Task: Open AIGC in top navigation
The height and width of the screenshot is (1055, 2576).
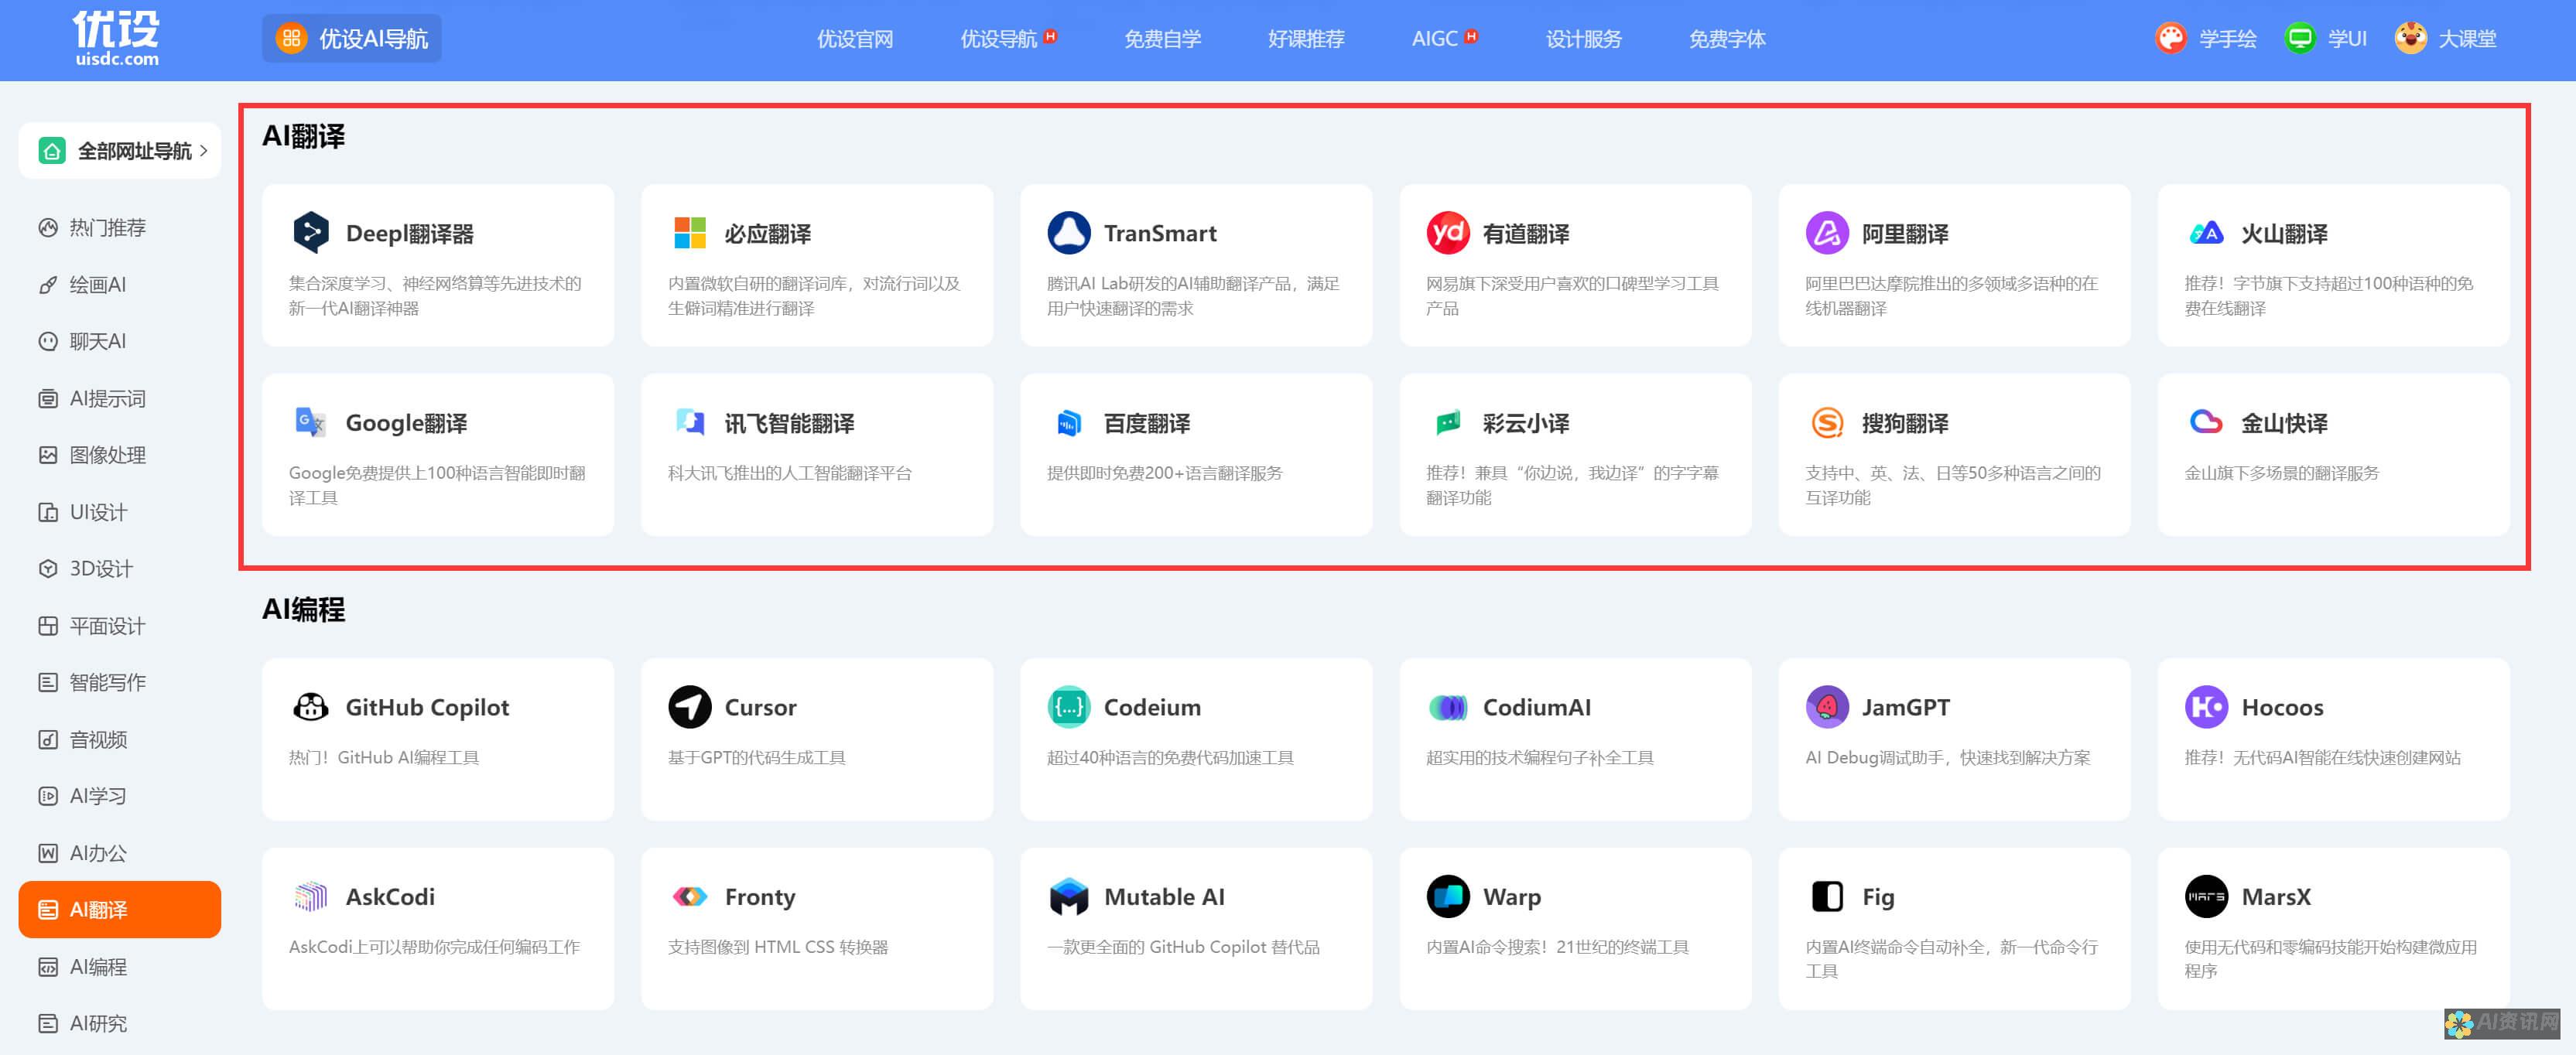Action: click(x=1434, y=38)
